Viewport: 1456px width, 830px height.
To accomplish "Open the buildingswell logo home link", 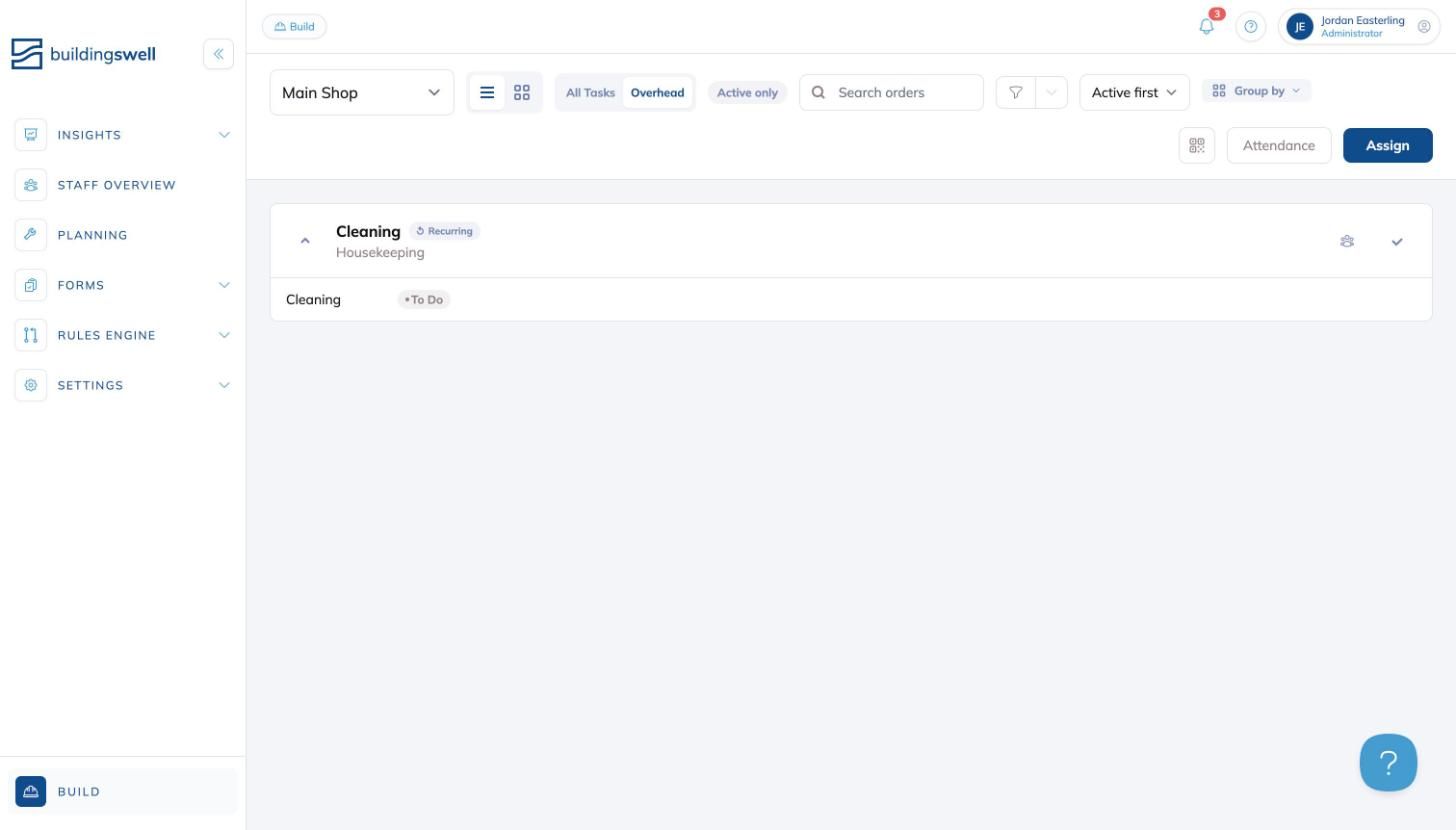I will point(84,54).
